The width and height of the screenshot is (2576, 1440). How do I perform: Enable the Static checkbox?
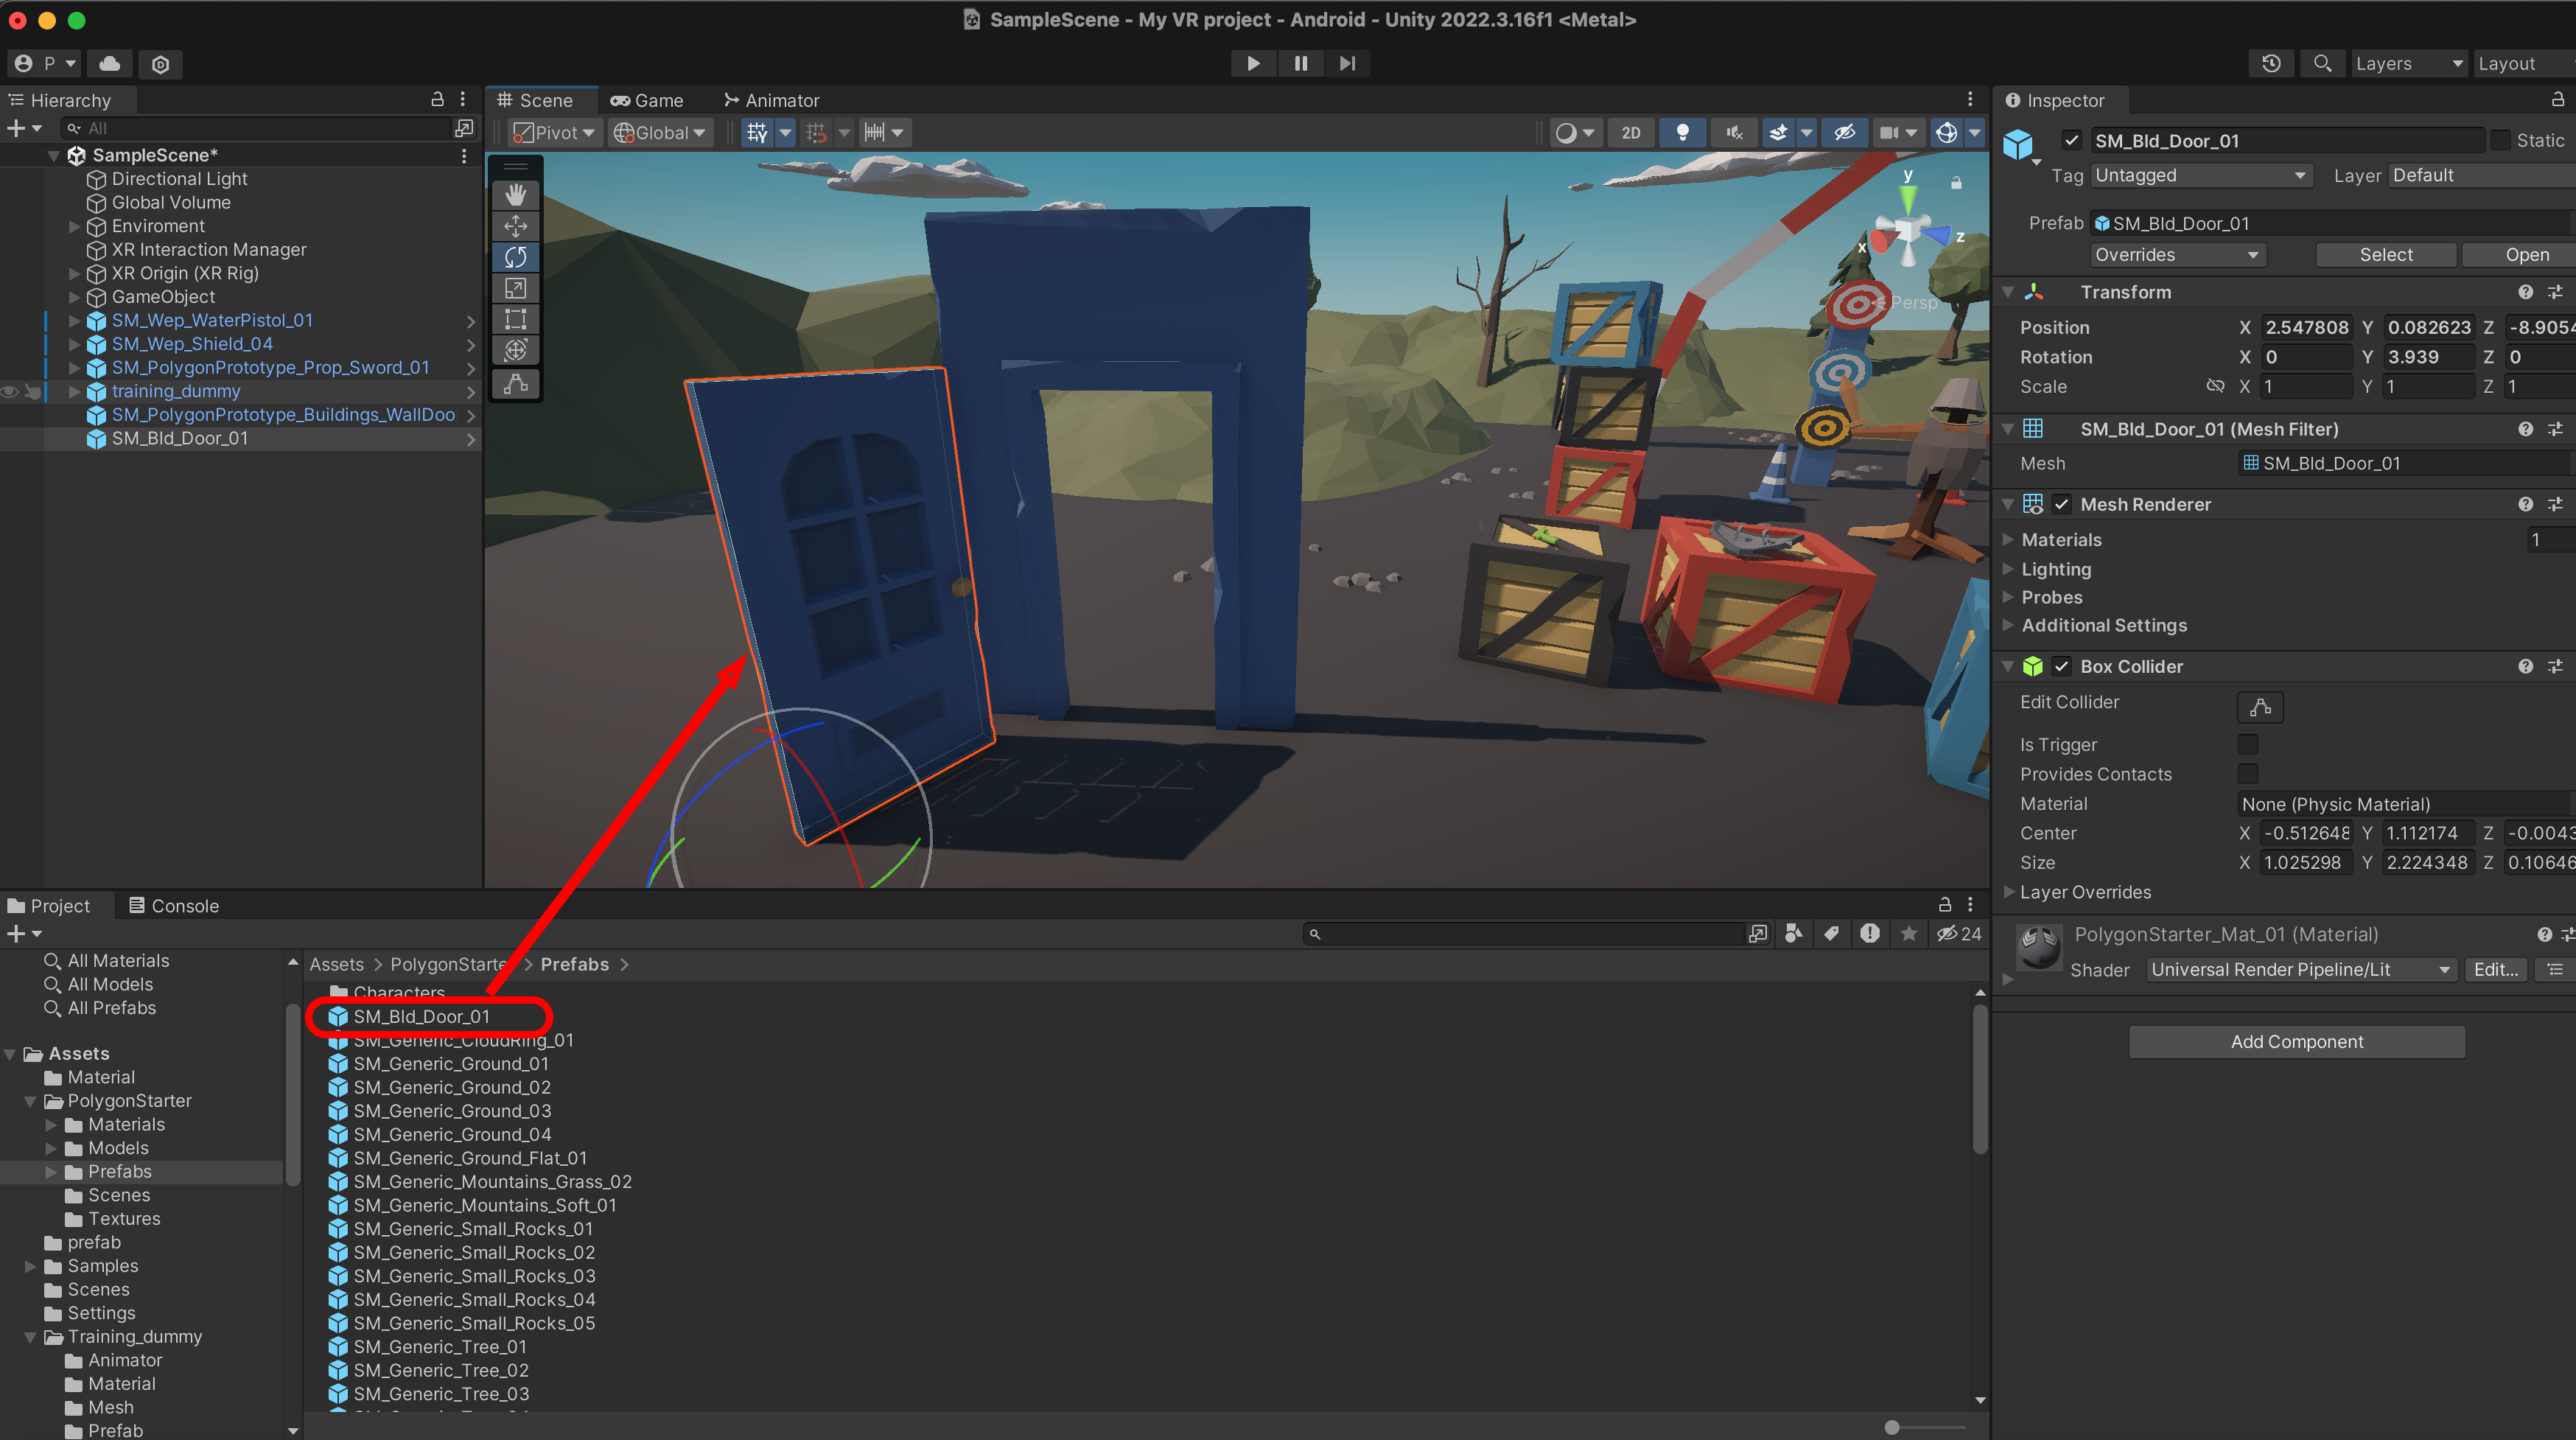[2500, 141]
